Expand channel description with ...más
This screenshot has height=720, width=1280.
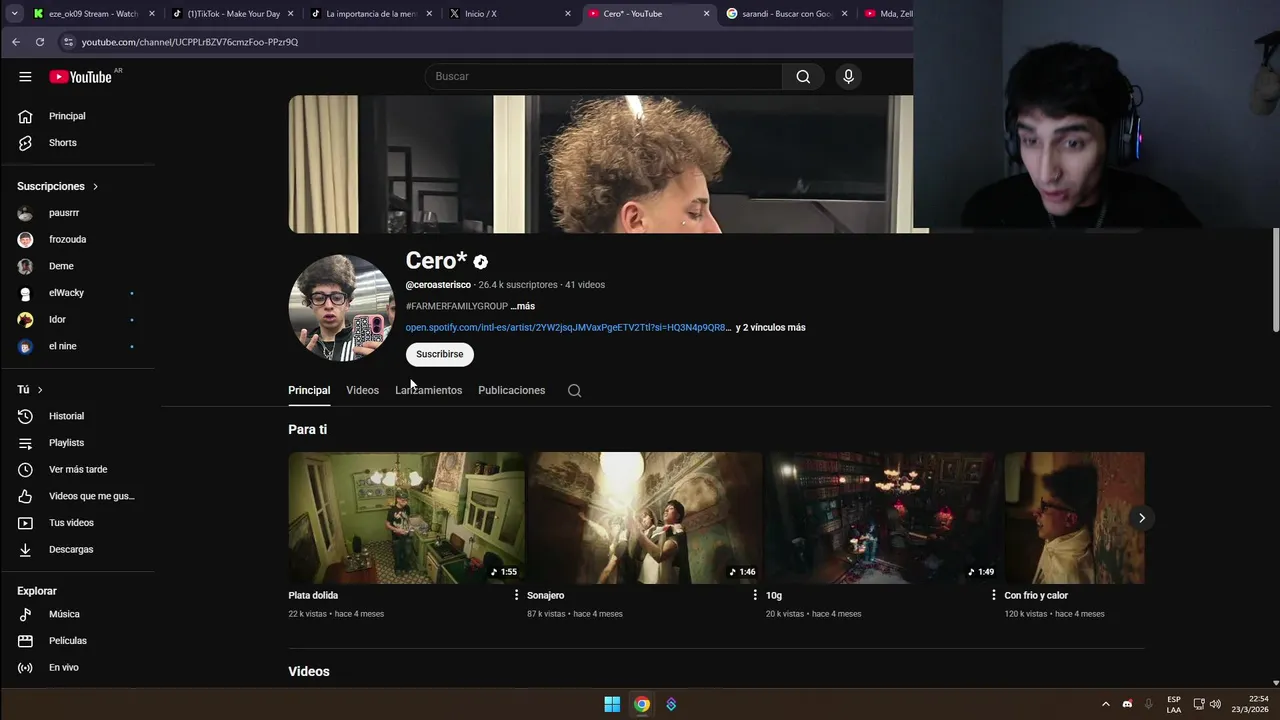pos(523,306)
